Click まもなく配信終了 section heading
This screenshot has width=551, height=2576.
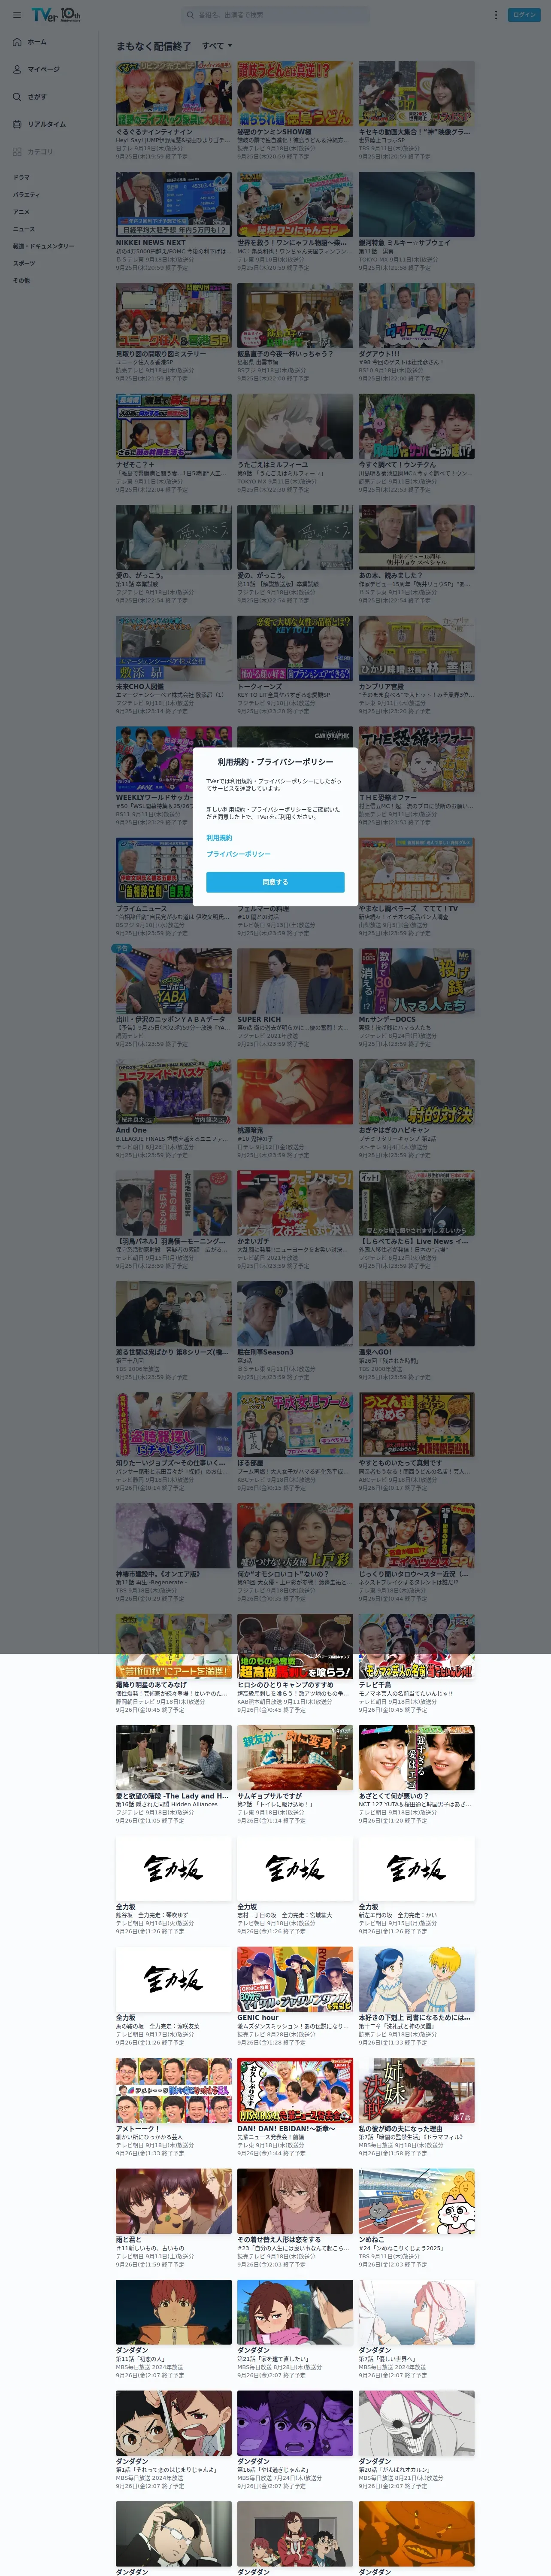pos(153,46)
